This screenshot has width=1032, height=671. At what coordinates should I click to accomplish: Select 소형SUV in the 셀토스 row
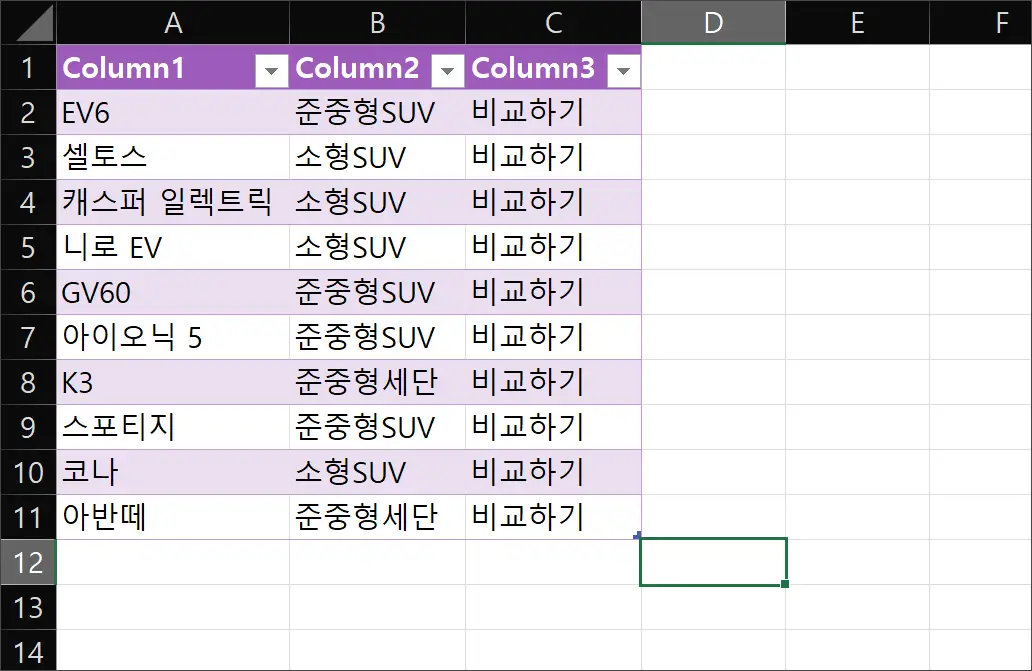coord(377,157)
